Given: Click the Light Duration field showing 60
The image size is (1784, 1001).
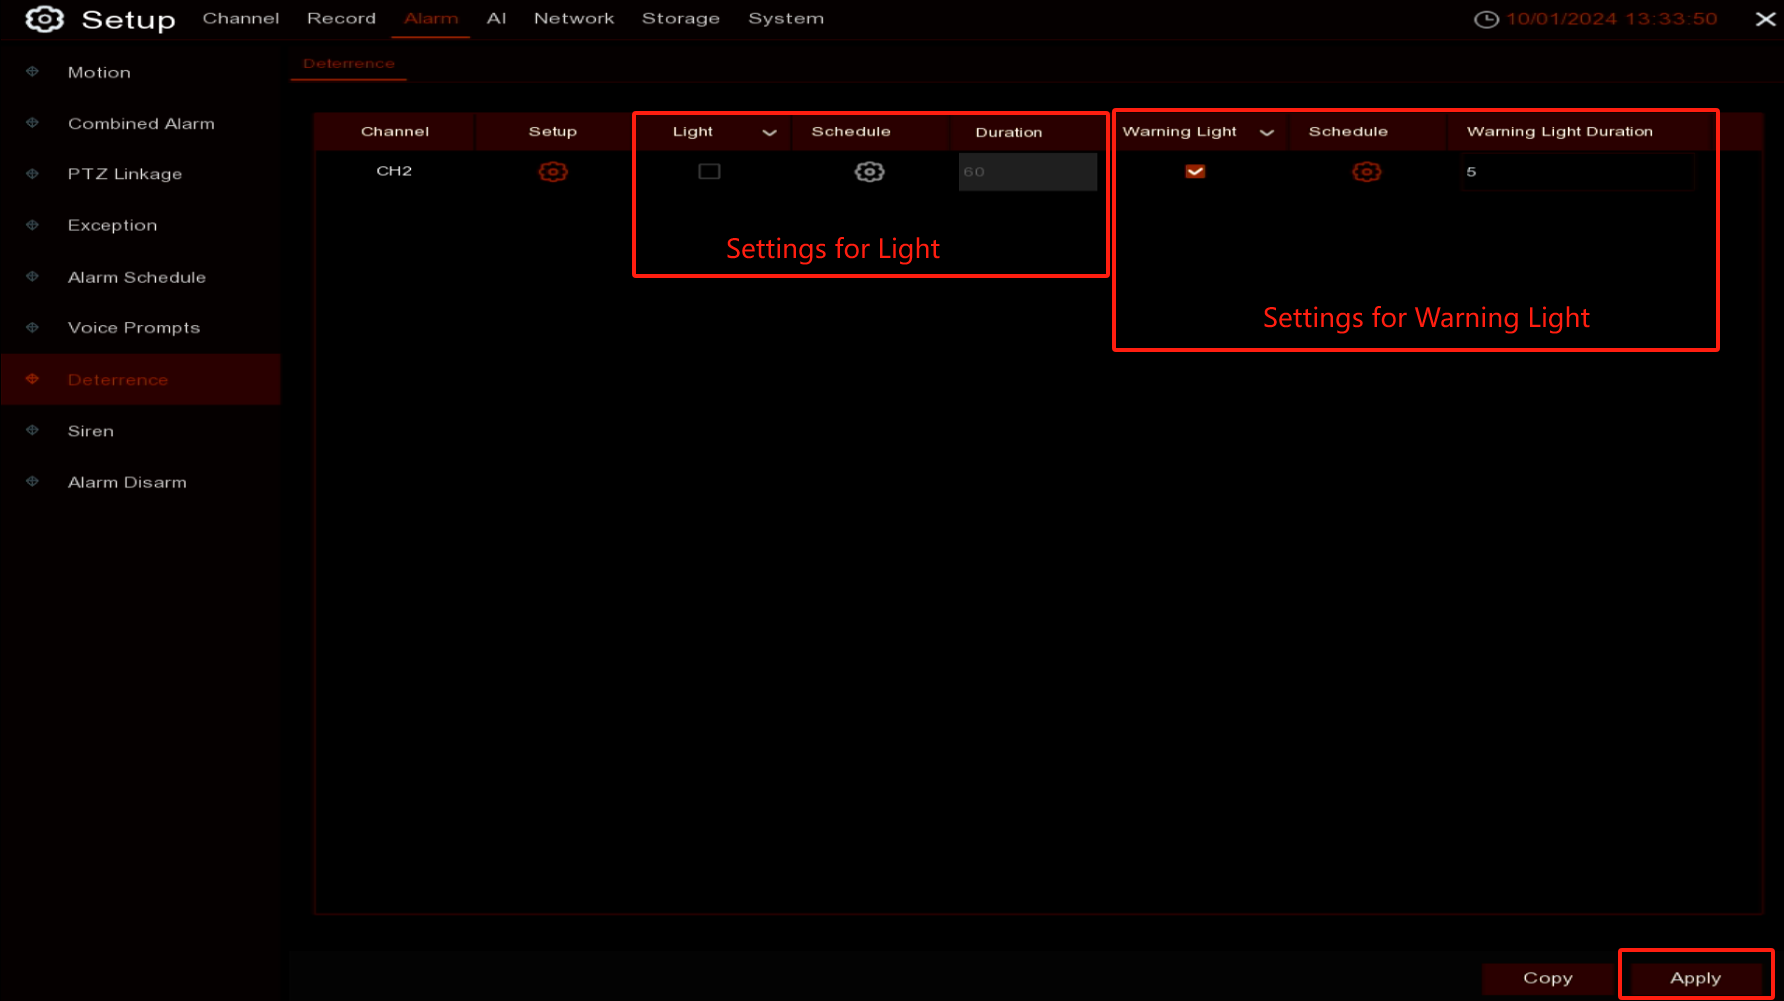Looking at the screenshot, I should [x=1027, y=172].
